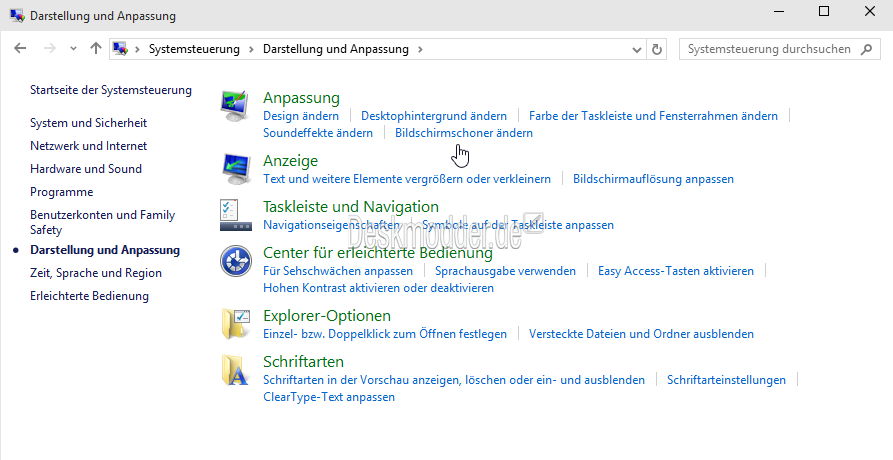Click the Systemsteuerung durchsuchen search field
Image resolution: width=893 pixels, height=460 pixels.
[x=770, y=49]
